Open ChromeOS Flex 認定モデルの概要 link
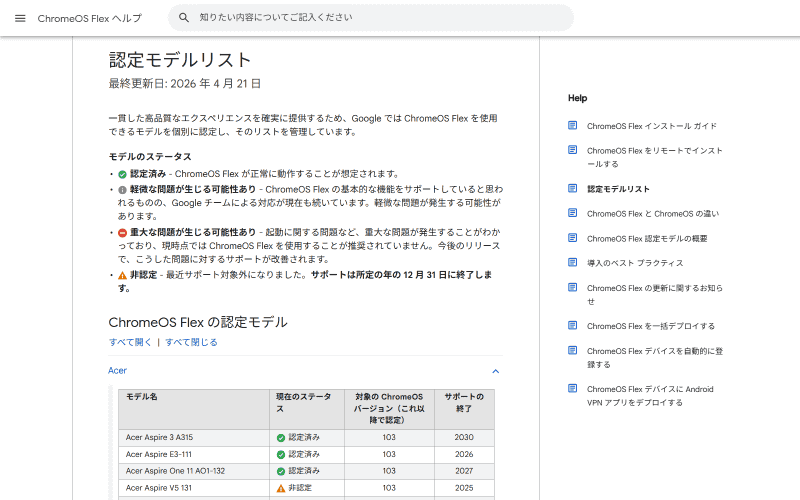This screenshot has height=500, width=800. point(647,238)
